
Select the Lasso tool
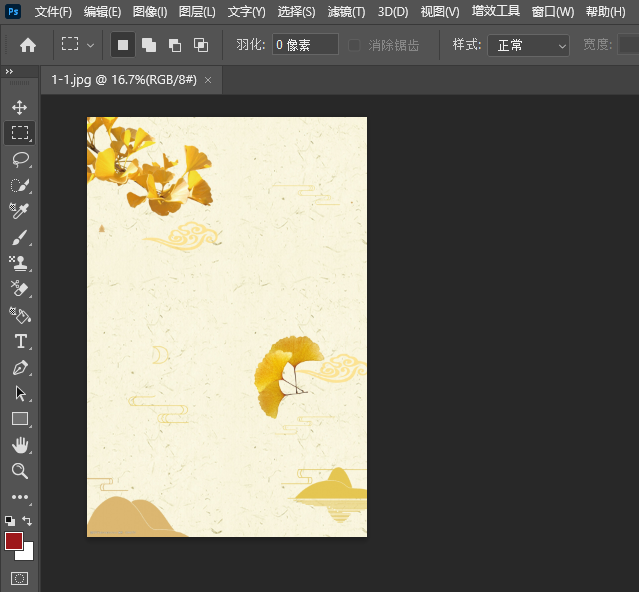pyautogui.click(x=20, y=159)
